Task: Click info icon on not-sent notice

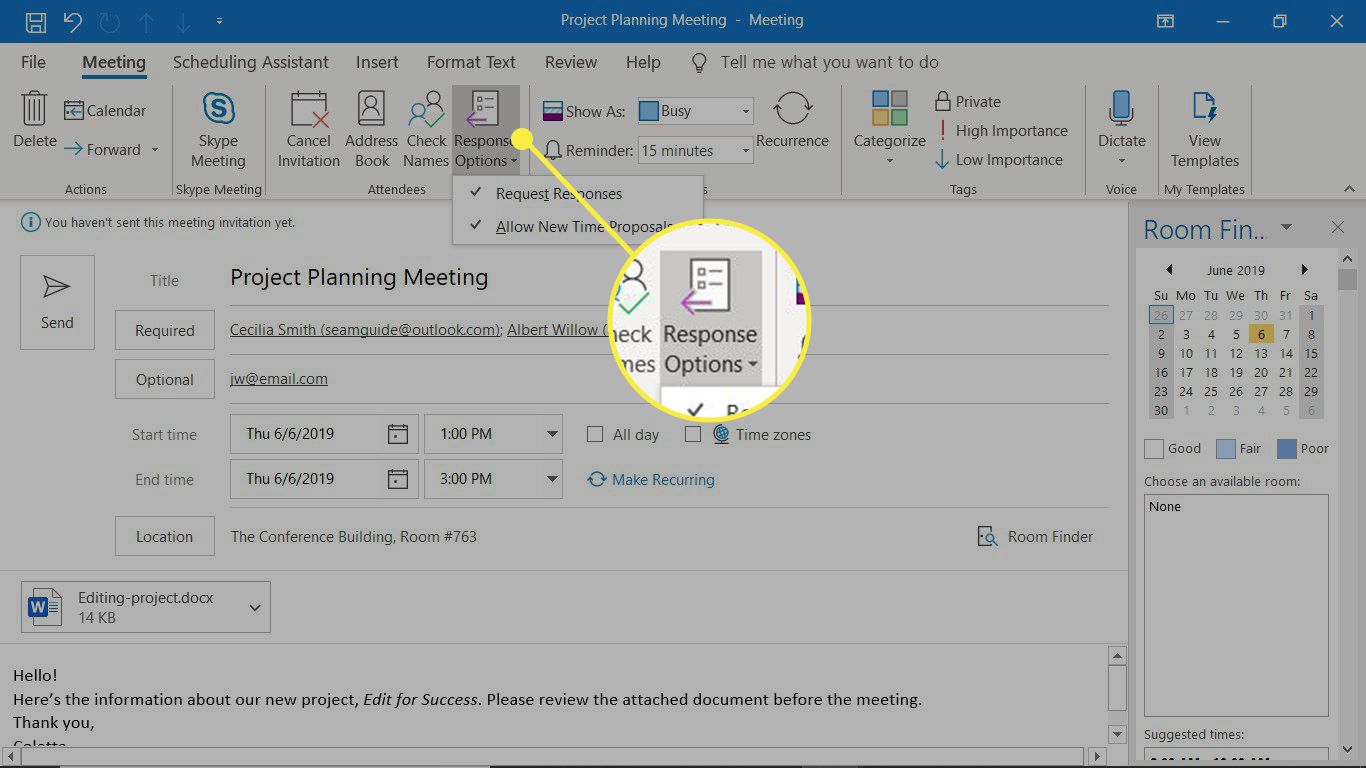Action: 31,222
